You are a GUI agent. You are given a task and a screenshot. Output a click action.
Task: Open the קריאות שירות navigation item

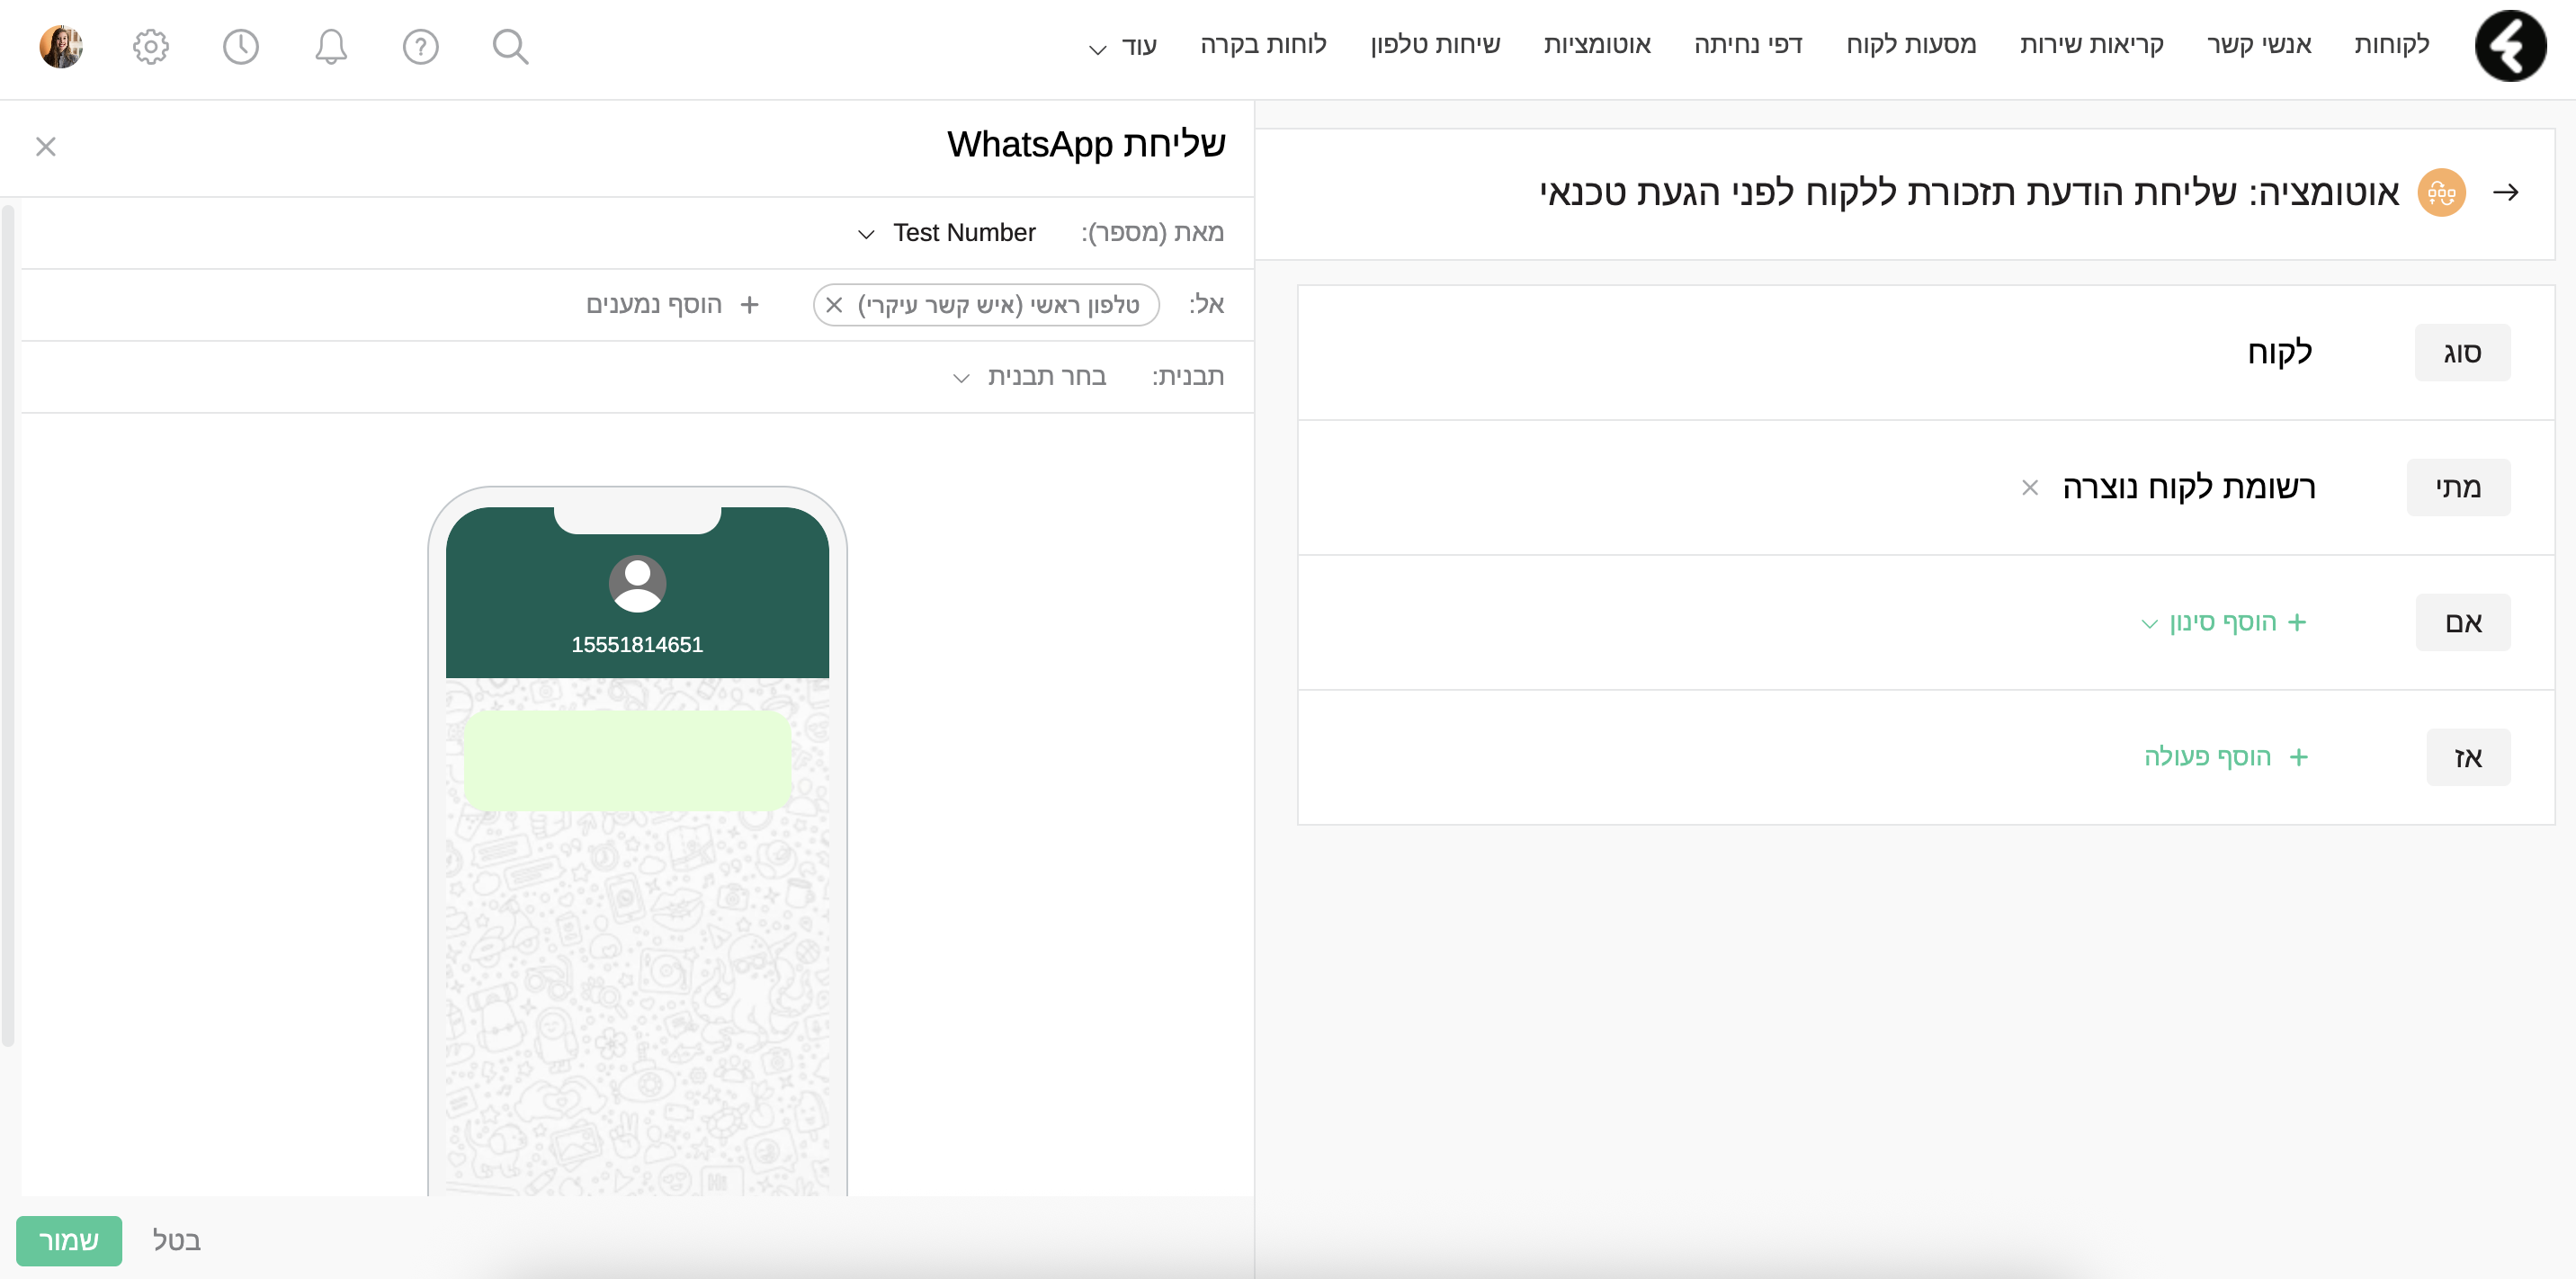tap(2091, 45)
